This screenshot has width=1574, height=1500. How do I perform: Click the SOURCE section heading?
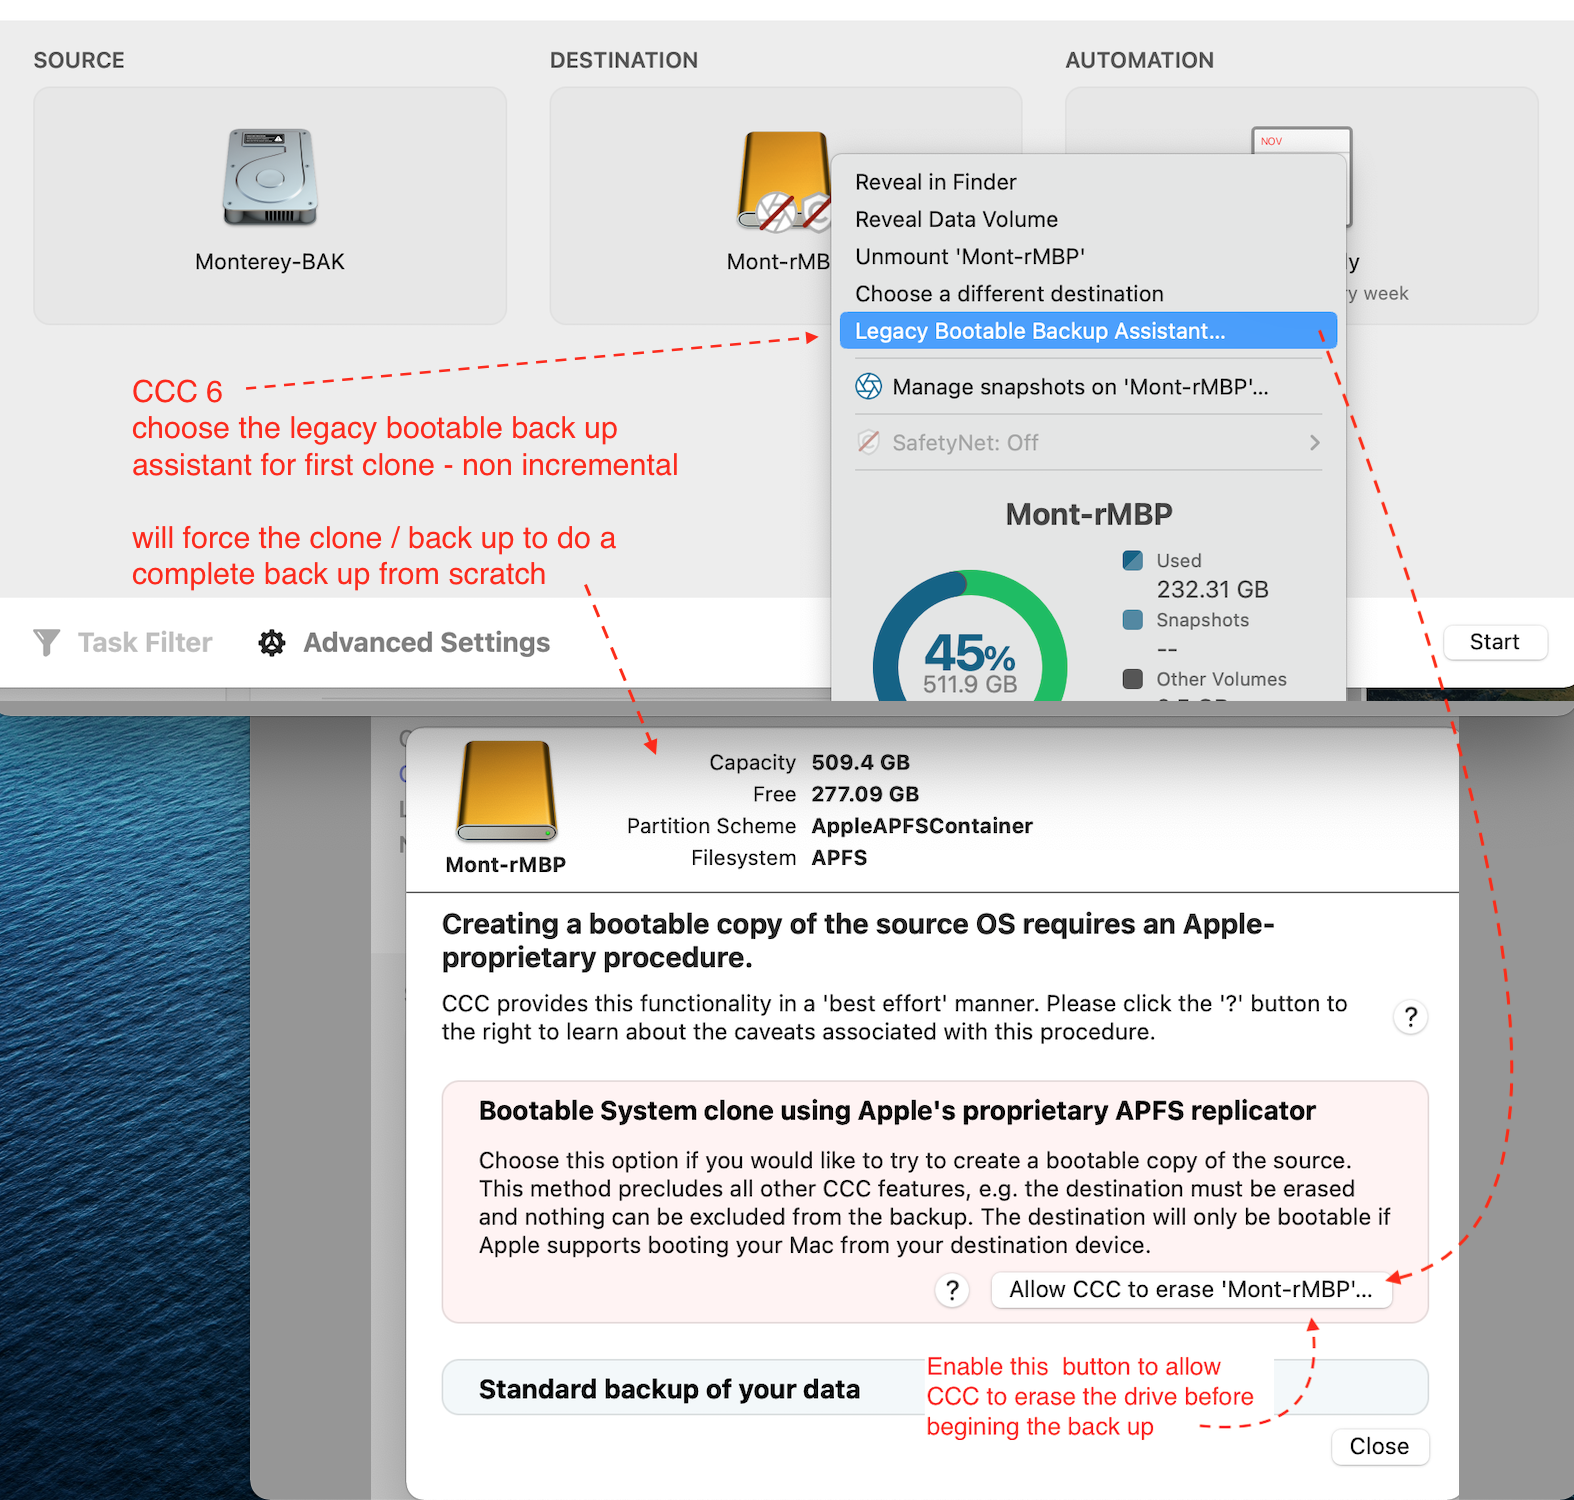79,60
